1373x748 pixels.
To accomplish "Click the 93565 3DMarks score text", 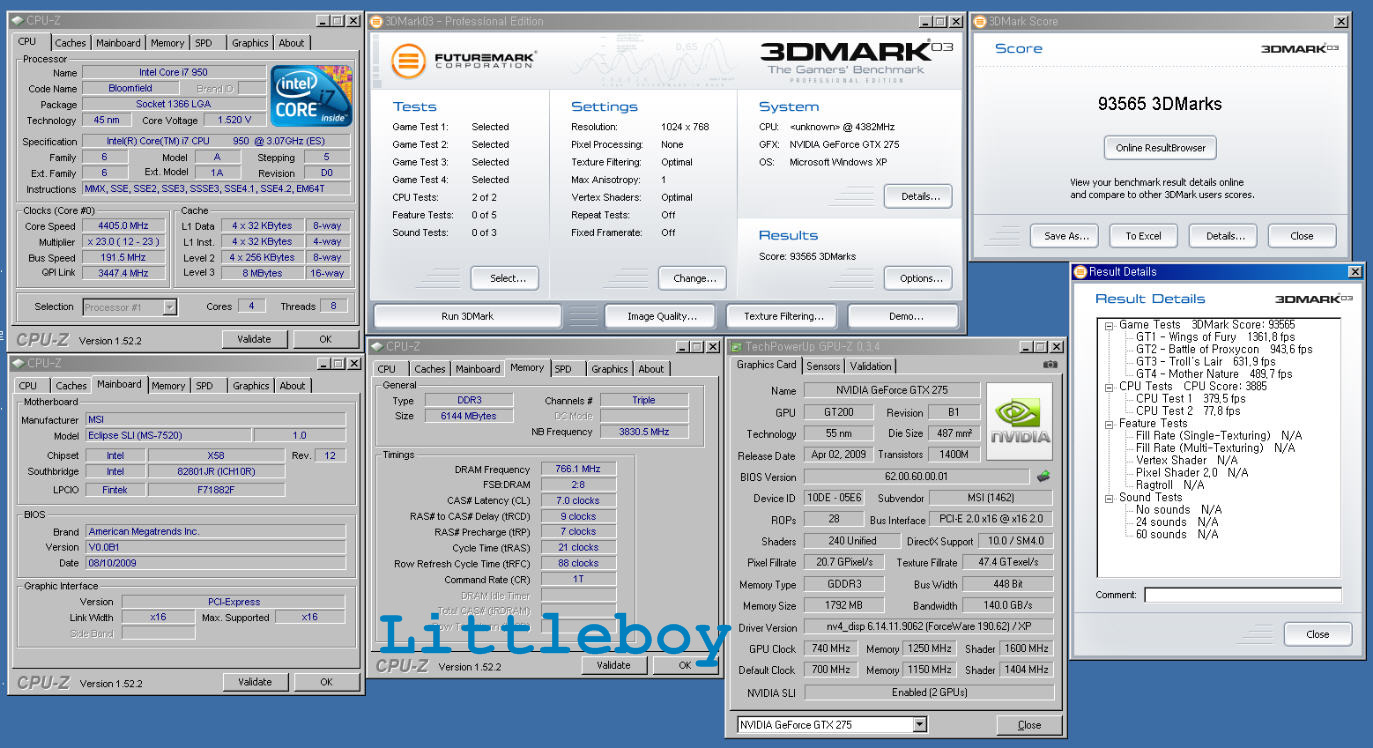I will 1159,103.
